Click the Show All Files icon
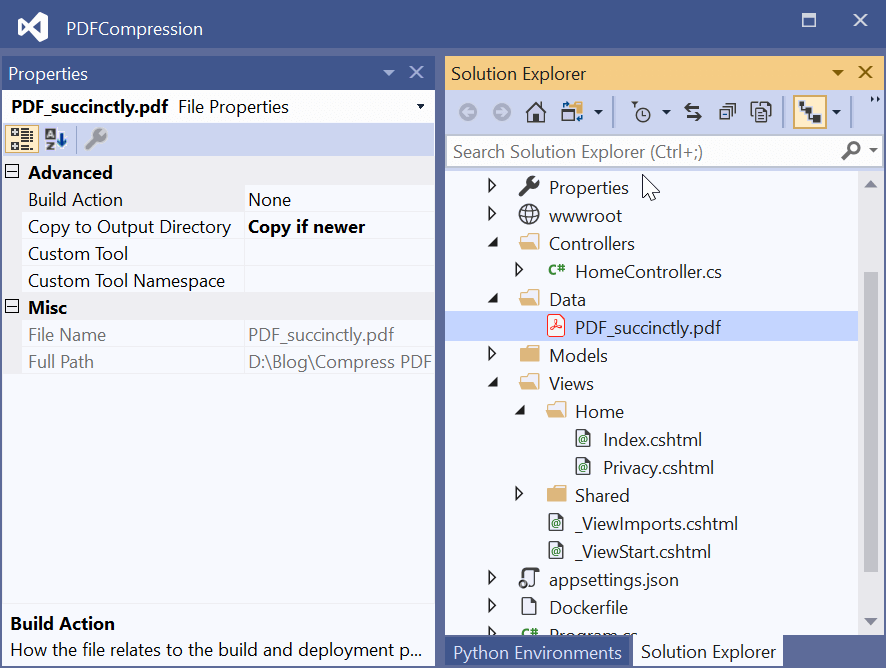 pos(761,112)
